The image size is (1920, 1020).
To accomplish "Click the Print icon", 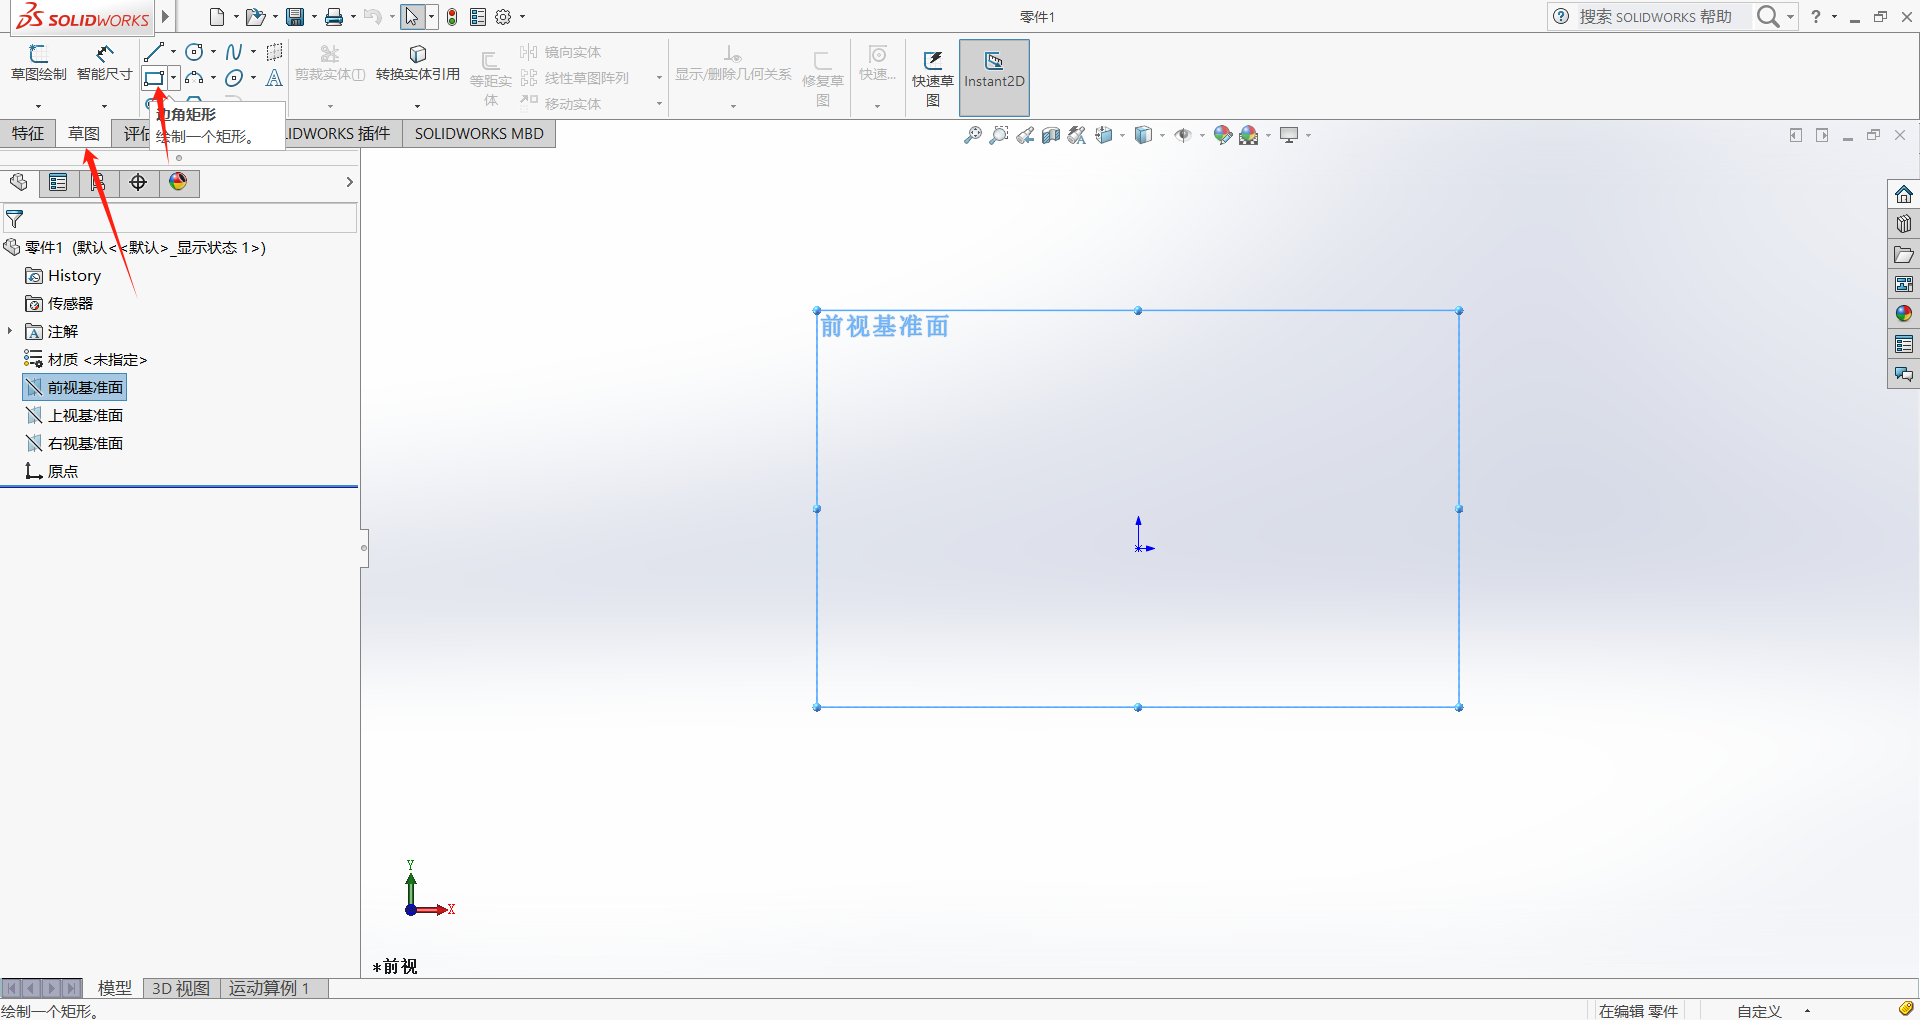I will [334, 17].
